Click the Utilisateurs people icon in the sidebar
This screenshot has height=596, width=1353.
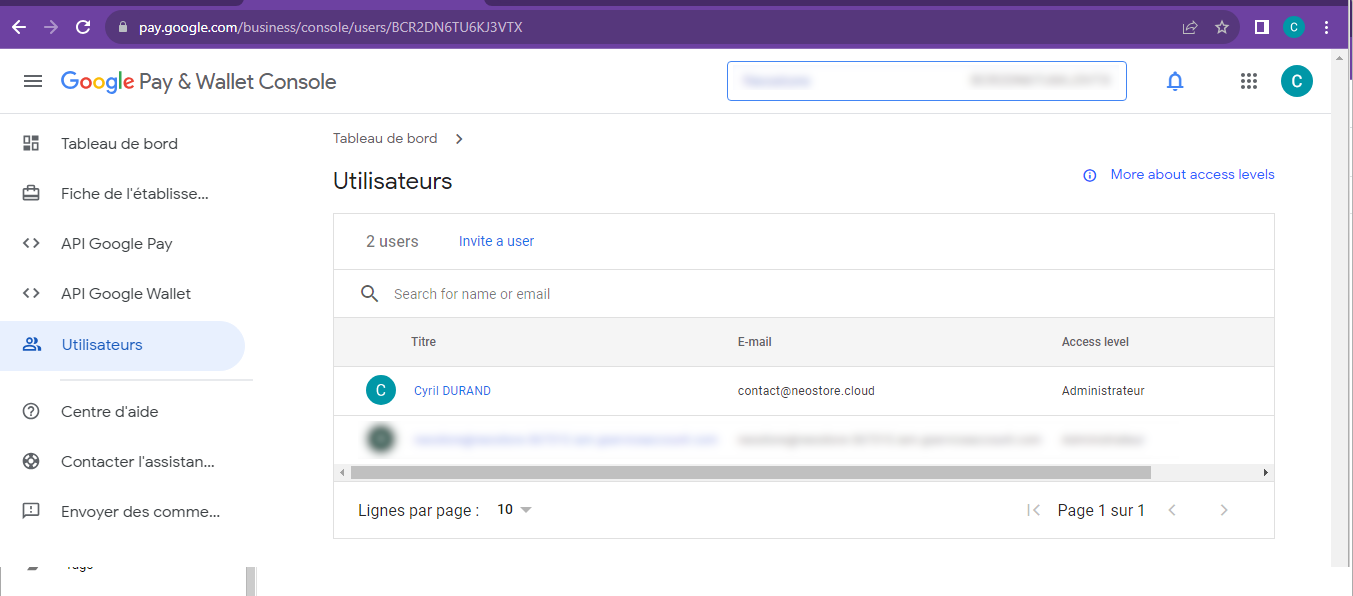coord(30,344)
